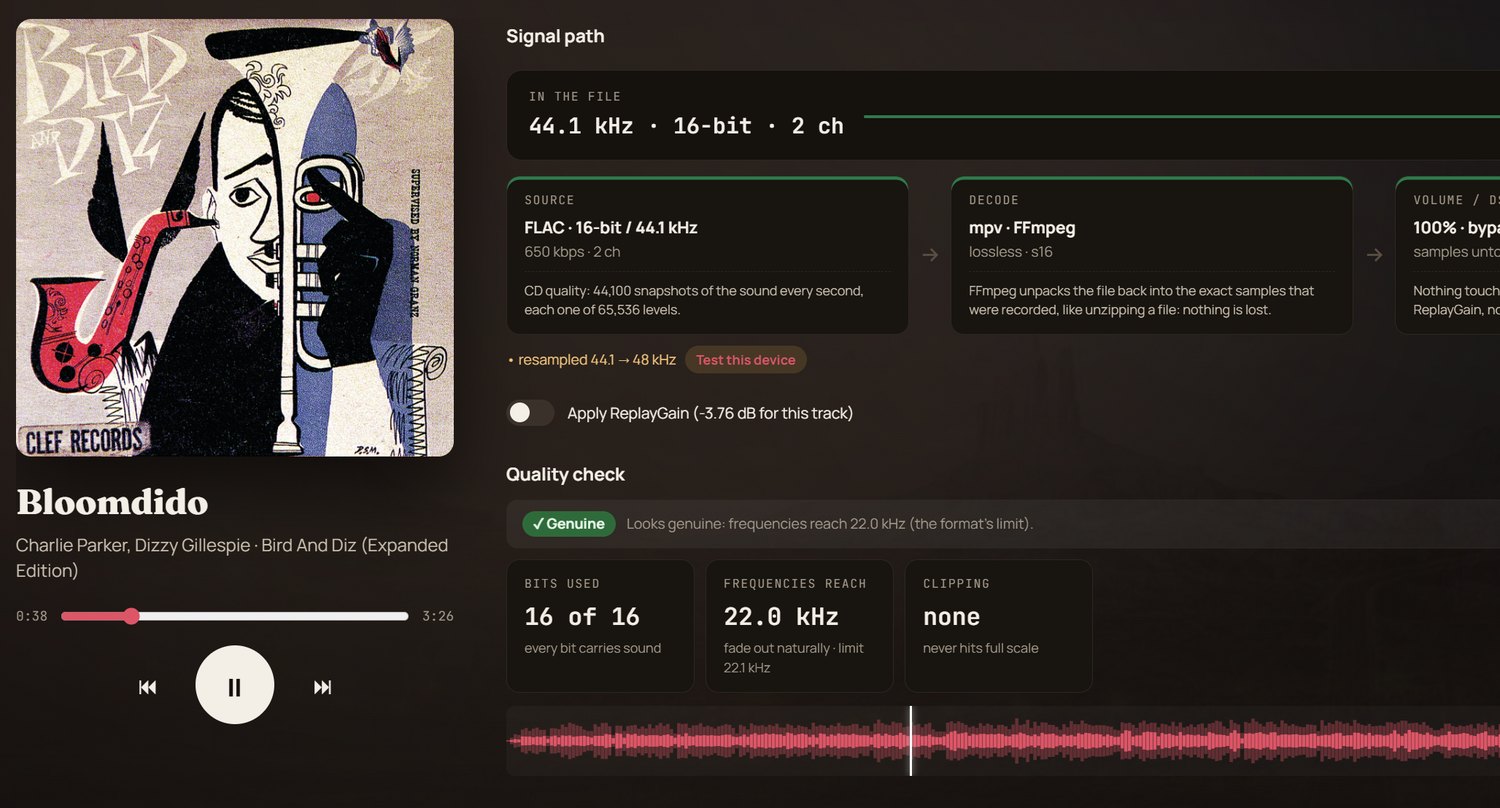This screenshot has width=1500, height=808.
Task: Skip to the next track
Action: click(x=322, y=687)
